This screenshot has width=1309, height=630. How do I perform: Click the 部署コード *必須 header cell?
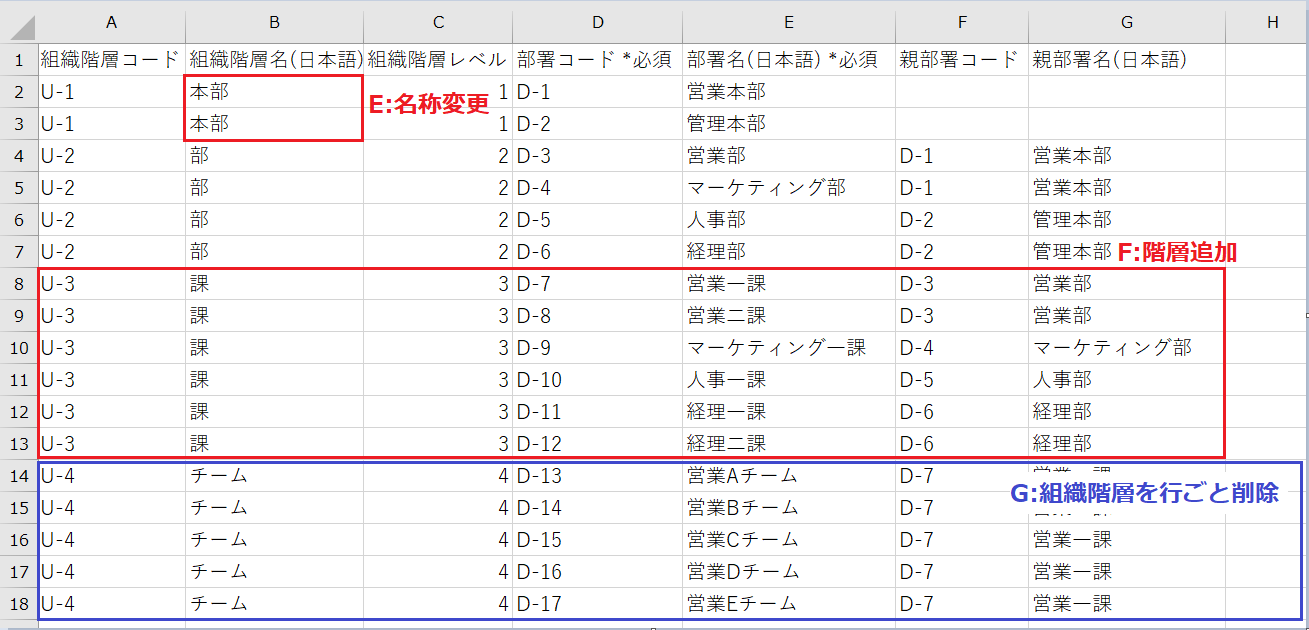597,60
